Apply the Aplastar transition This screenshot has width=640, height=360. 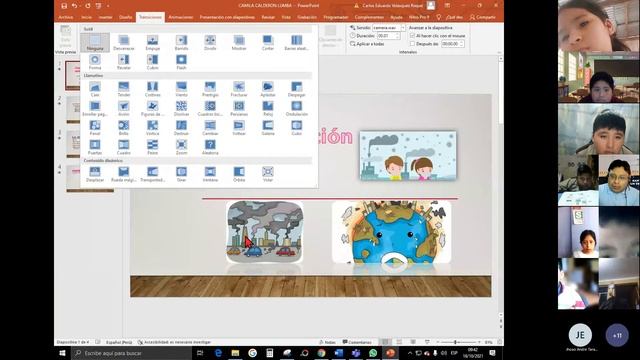[268, 89]
